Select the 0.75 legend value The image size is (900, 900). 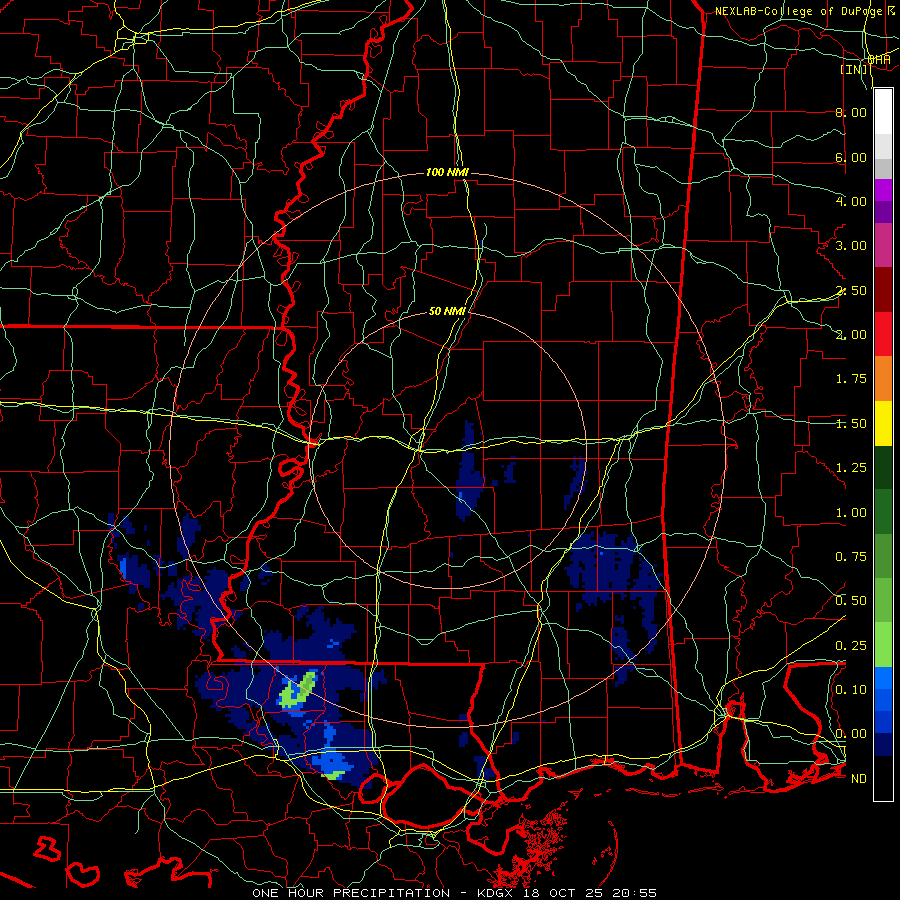(851, 557)
